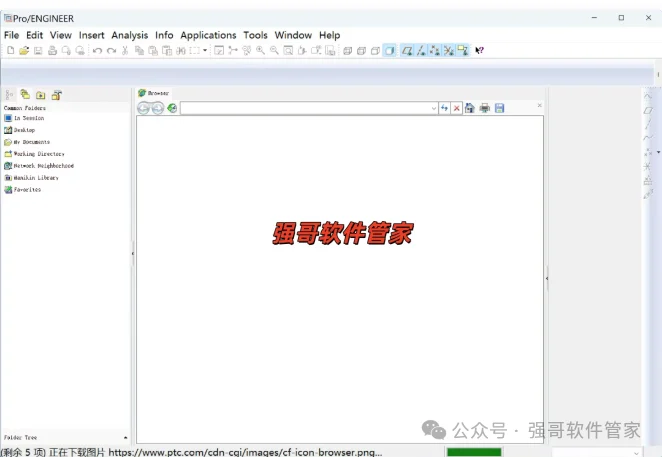
Task: Open the Working Directory folder
Action: [x=34, y=154]
